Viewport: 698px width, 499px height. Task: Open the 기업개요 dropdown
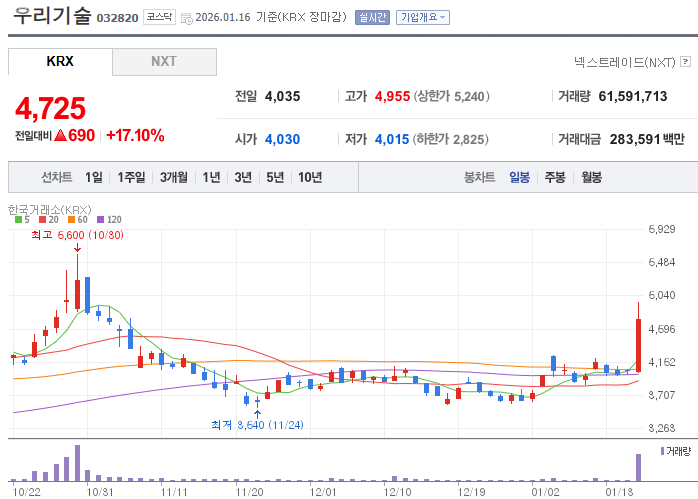tap(422, 17)
